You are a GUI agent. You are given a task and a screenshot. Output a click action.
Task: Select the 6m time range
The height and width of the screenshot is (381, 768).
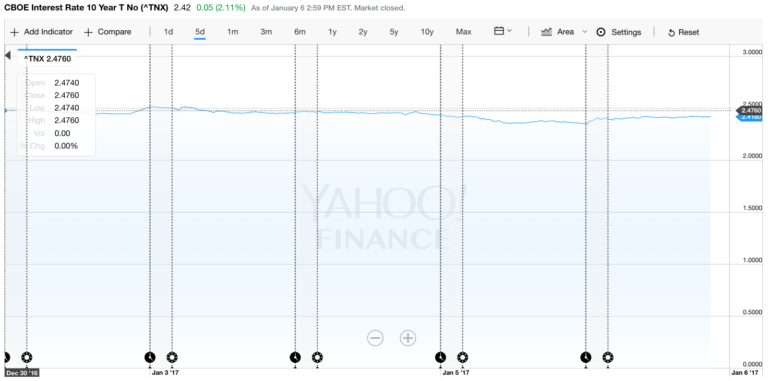coord(300,32)
